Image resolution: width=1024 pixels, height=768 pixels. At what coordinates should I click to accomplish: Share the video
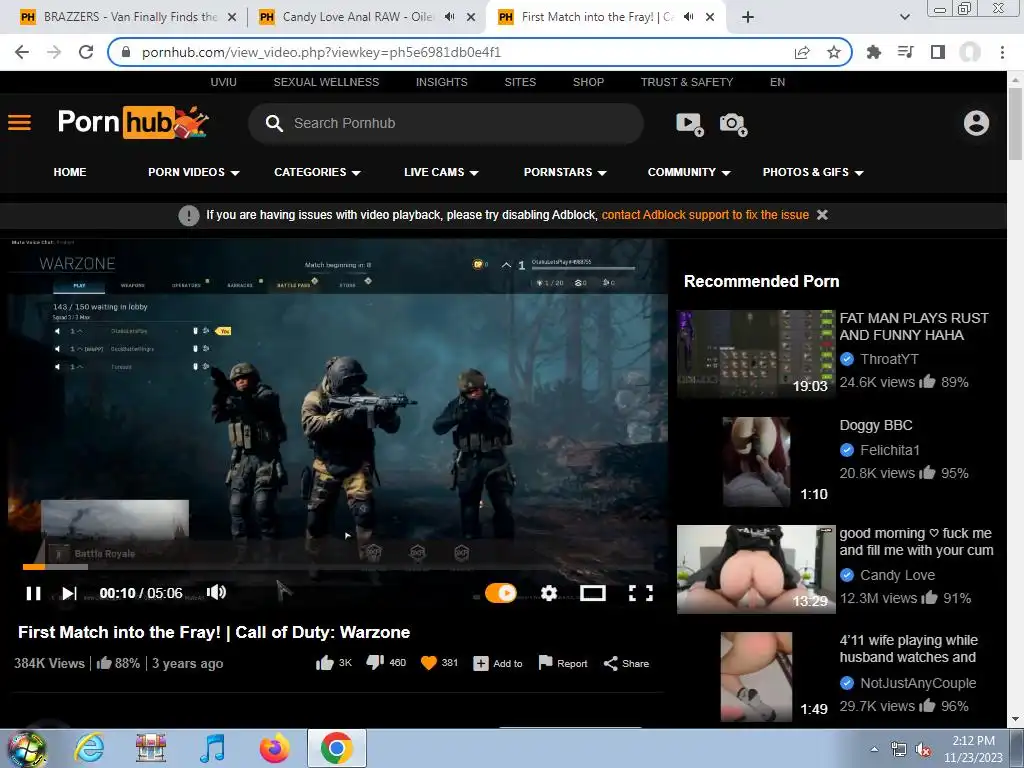[x=626, y=663]
